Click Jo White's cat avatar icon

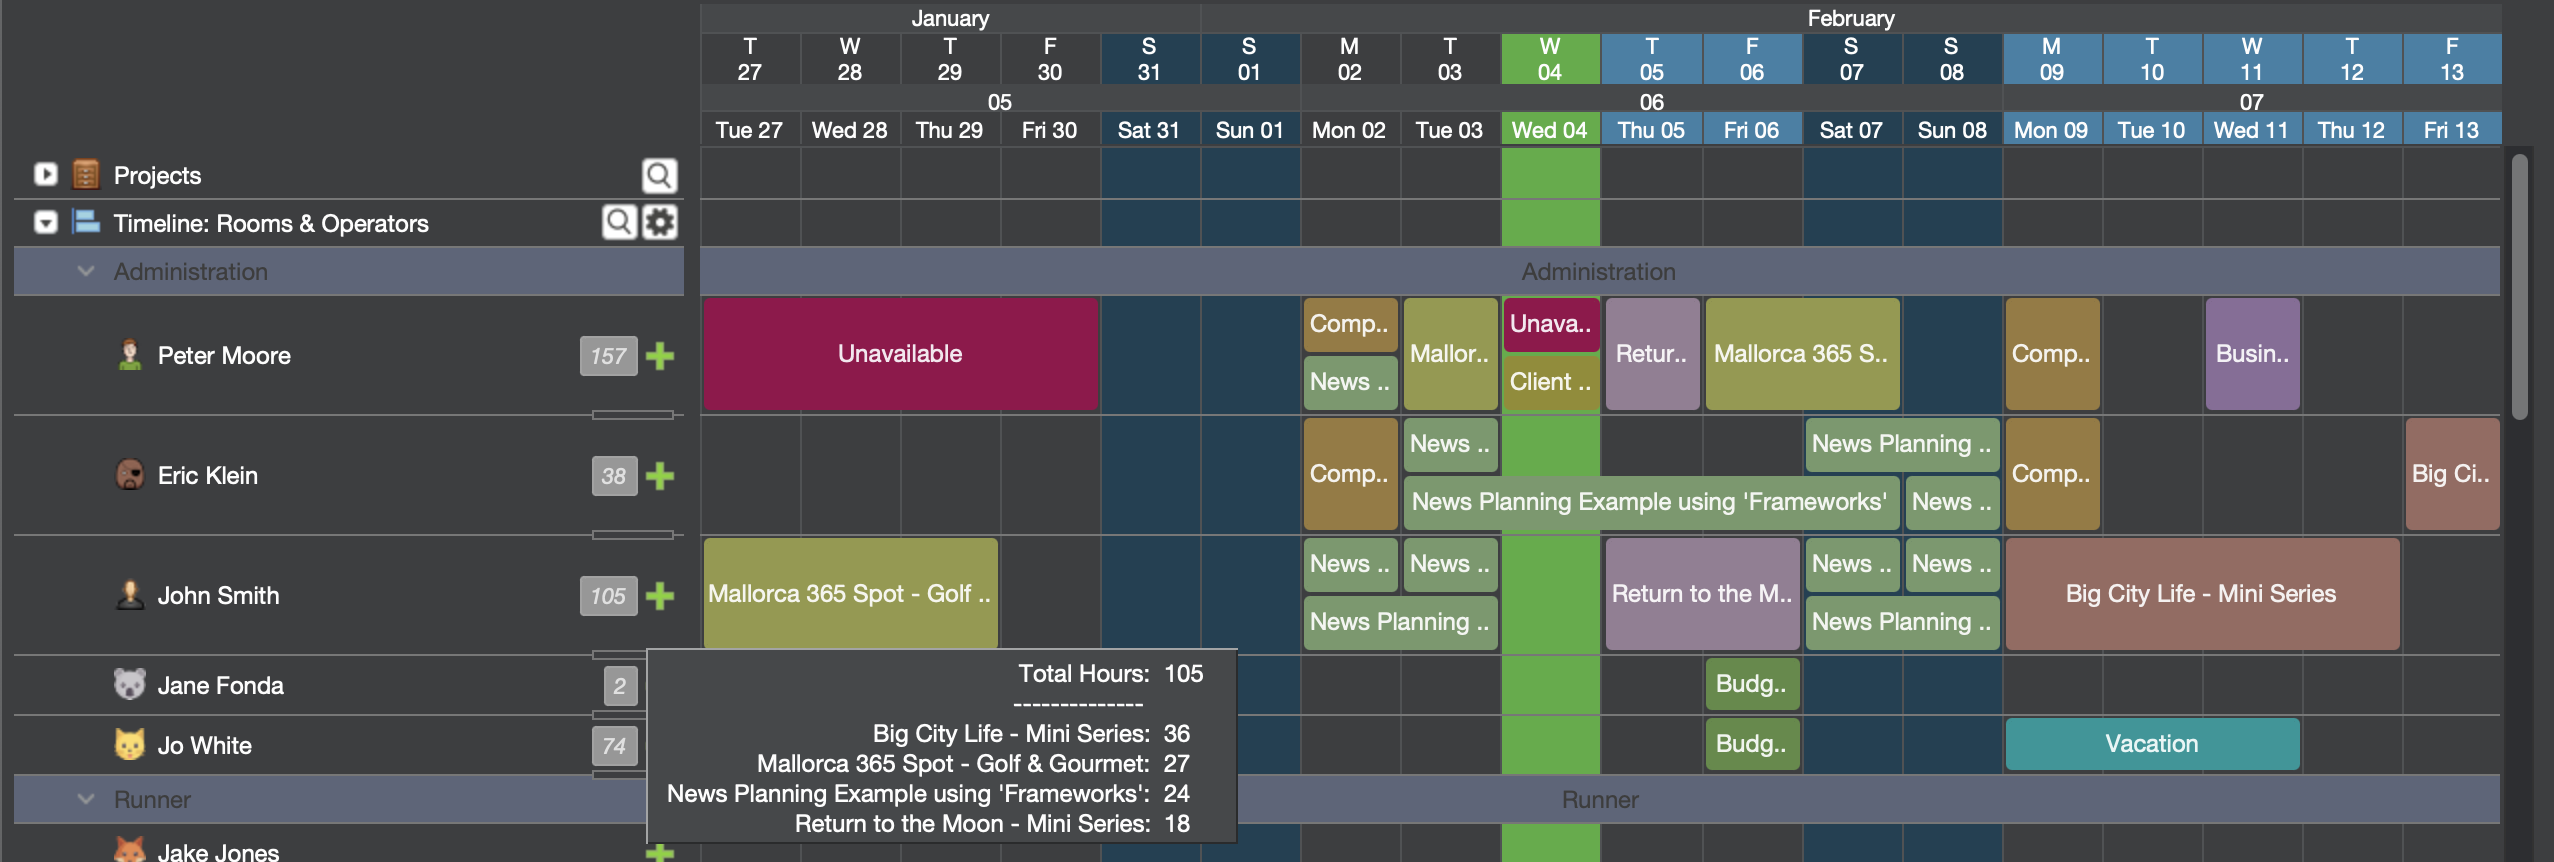[x=129, y=745]
